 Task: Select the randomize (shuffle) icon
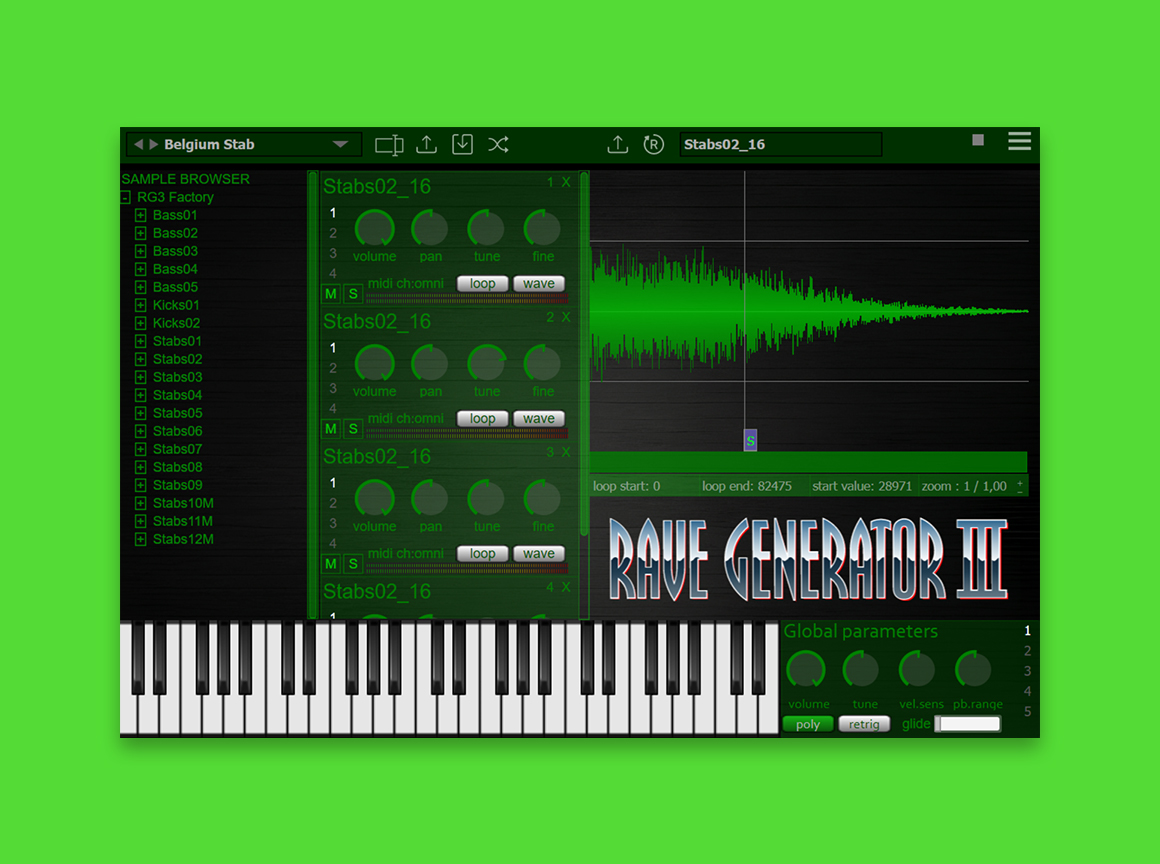pyautogui.click(x=498, y=144)
